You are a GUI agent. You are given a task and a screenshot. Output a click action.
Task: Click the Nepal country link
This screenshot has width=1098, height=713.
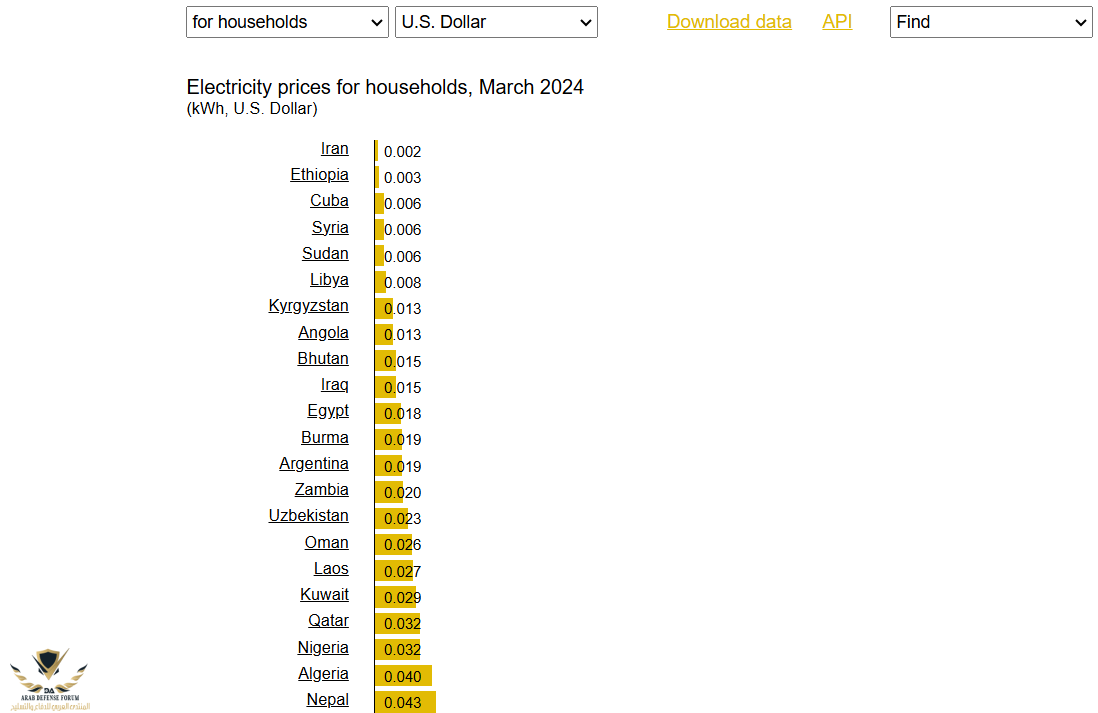[327, 700]
